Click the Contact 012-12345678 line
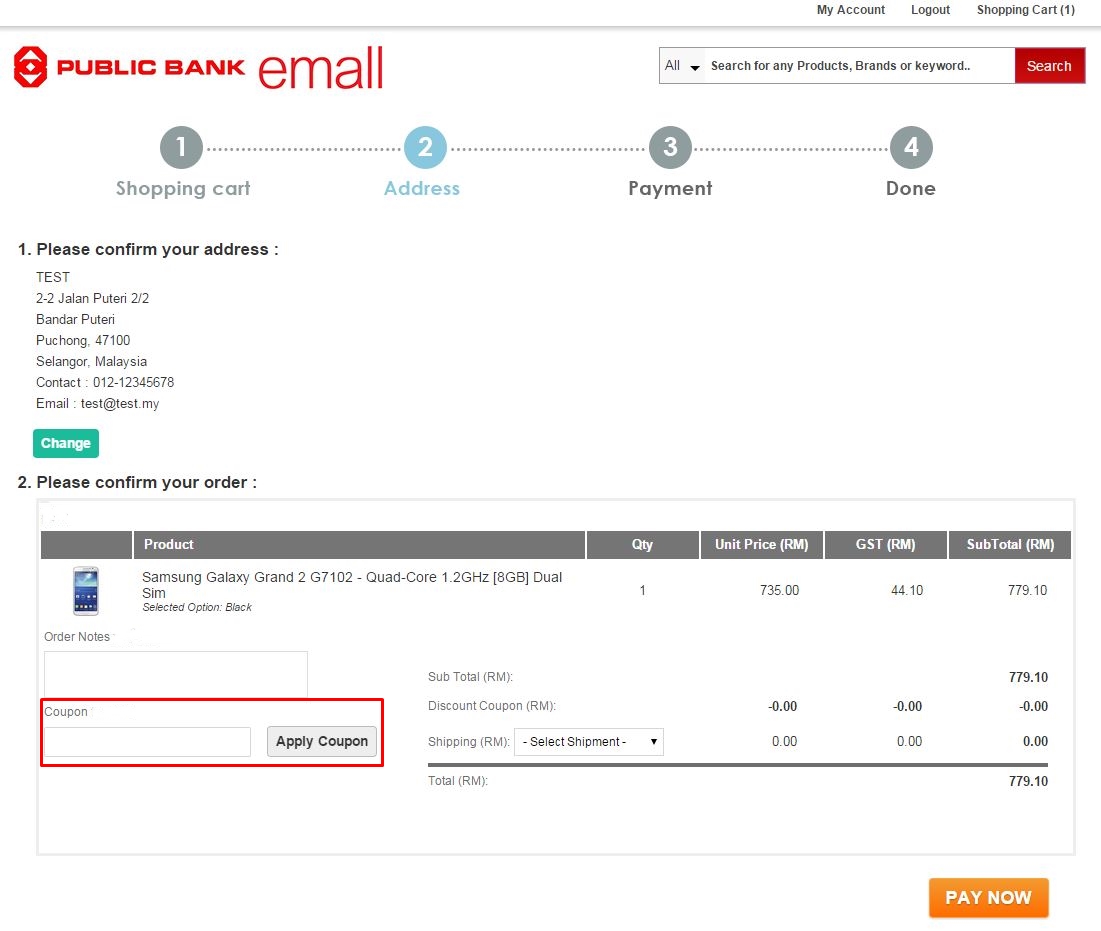This screenshot has width=1101, height=931. click(x=105, y=383)
